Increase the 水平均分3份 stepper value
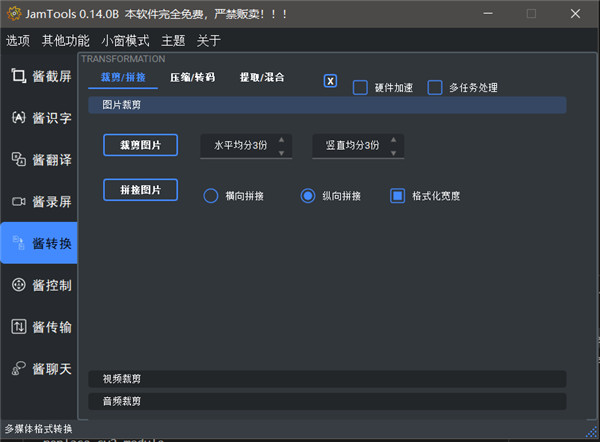This screenshot has height=442, width=600. pos(282,140)
